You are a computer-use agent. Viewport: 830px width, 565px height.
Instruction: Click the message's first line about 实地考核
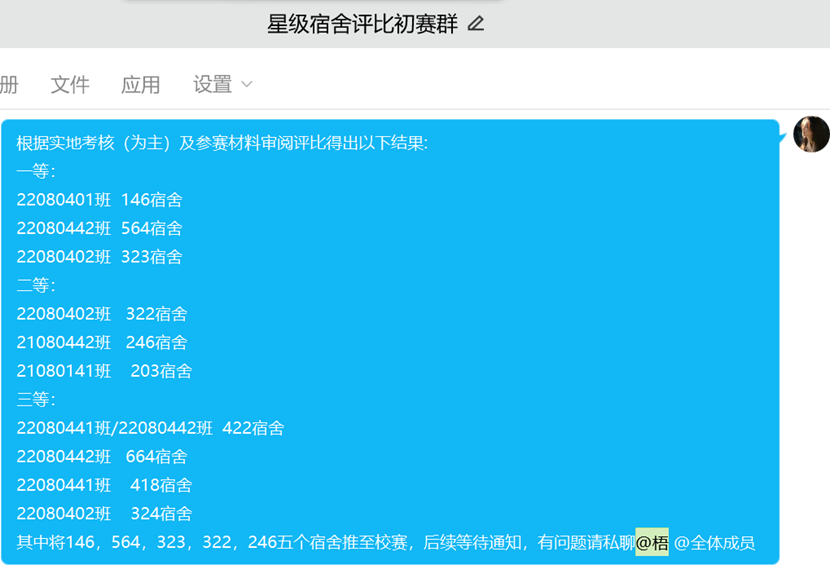pos(222,143)
